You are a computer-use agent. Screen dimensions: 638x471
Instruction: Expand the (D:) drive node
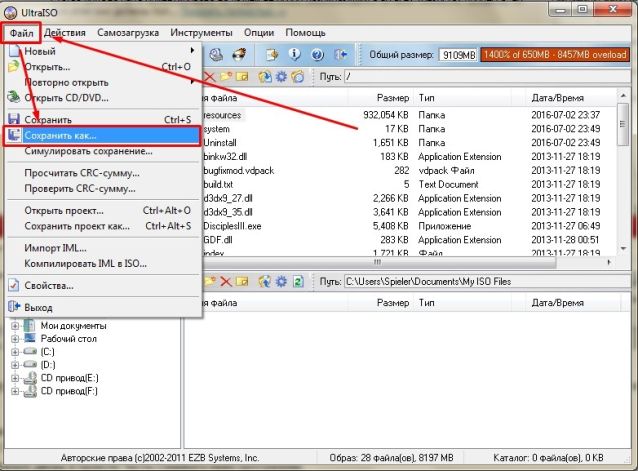click(15, 365)
